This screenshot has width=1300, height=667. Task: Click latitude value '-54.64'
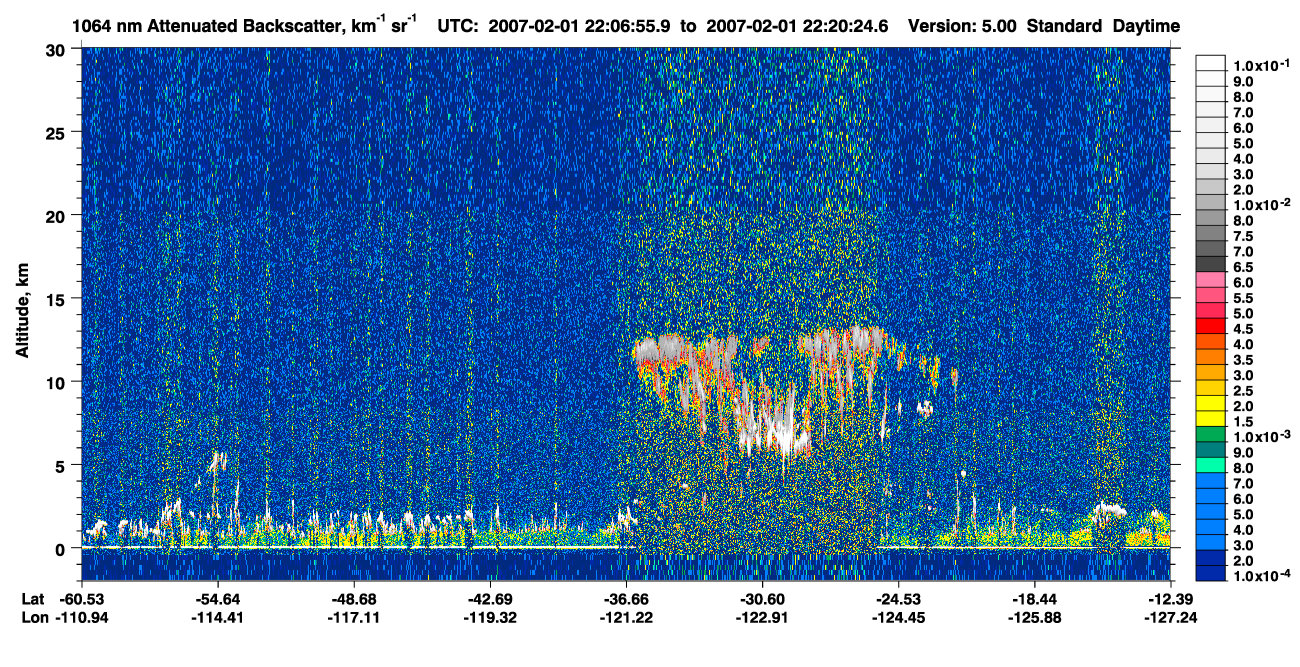(217, 598)
